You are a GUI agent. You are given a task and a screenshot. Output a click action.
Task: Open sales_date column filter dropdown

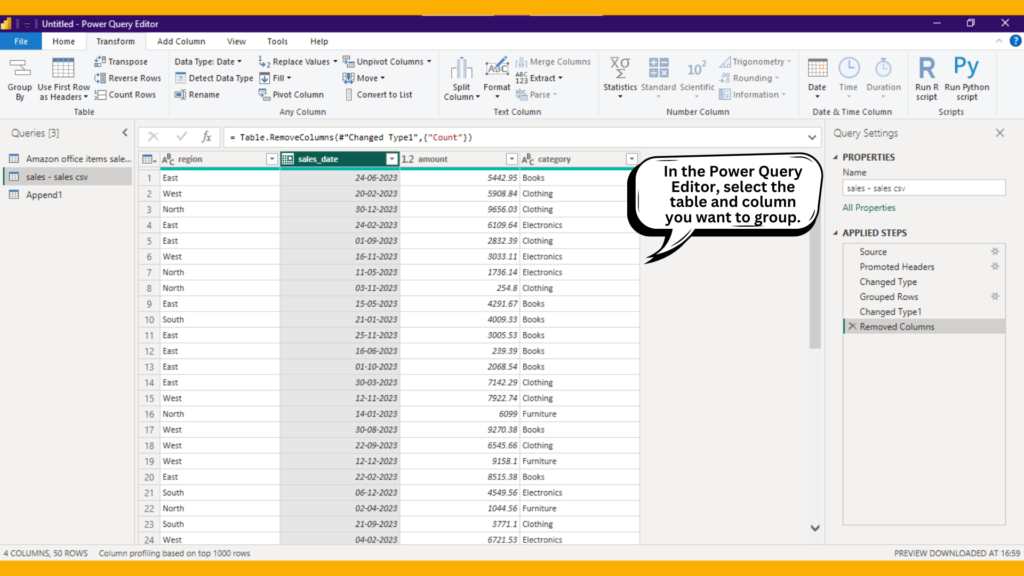click(x=391, y=159)
